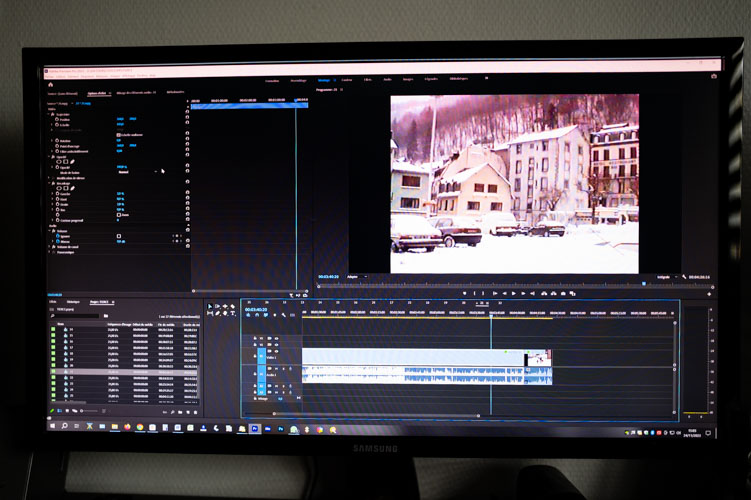Reset the Position parameter
The image size is (751, 500).
tap(187, 117)
